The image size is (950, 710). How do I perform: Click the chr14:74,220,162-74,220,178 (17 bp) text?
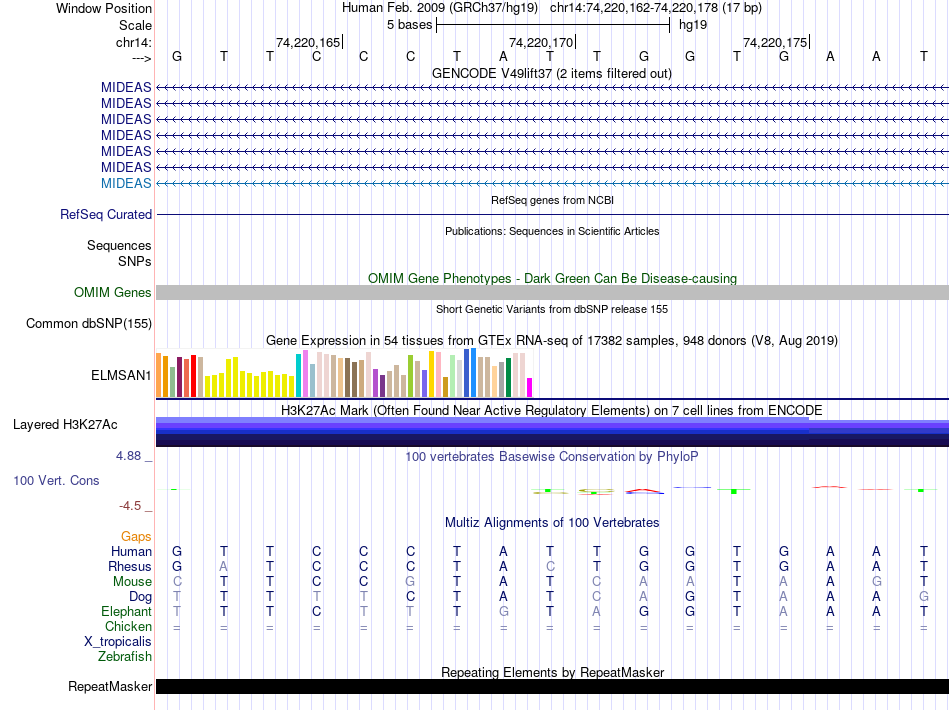656,8
